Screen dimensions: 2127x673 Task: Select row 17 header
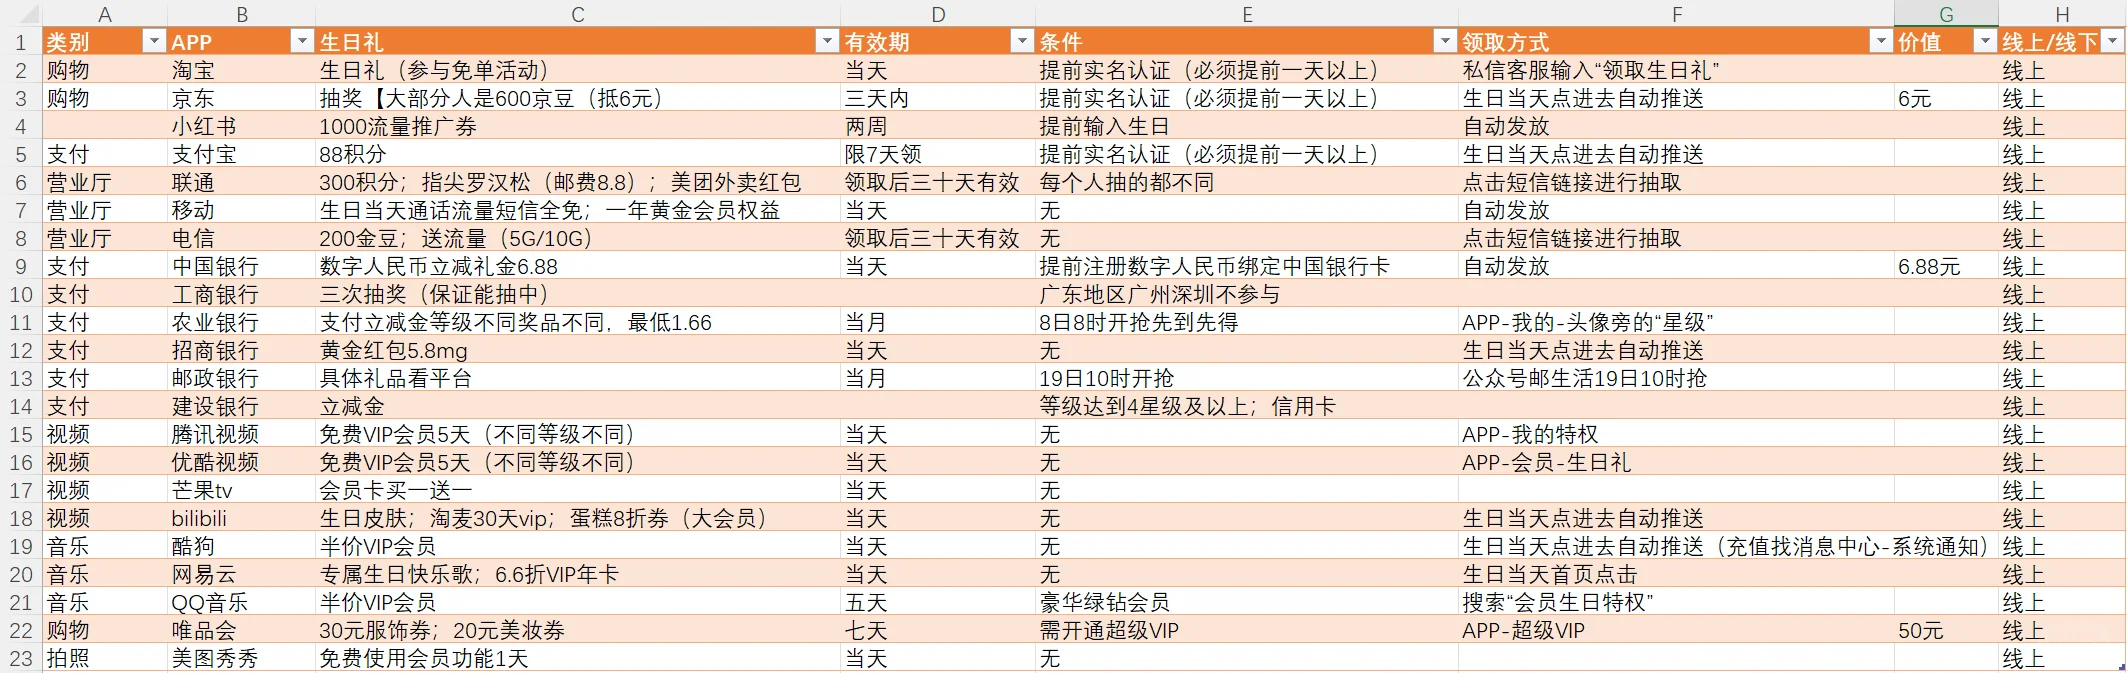point(21,490)
